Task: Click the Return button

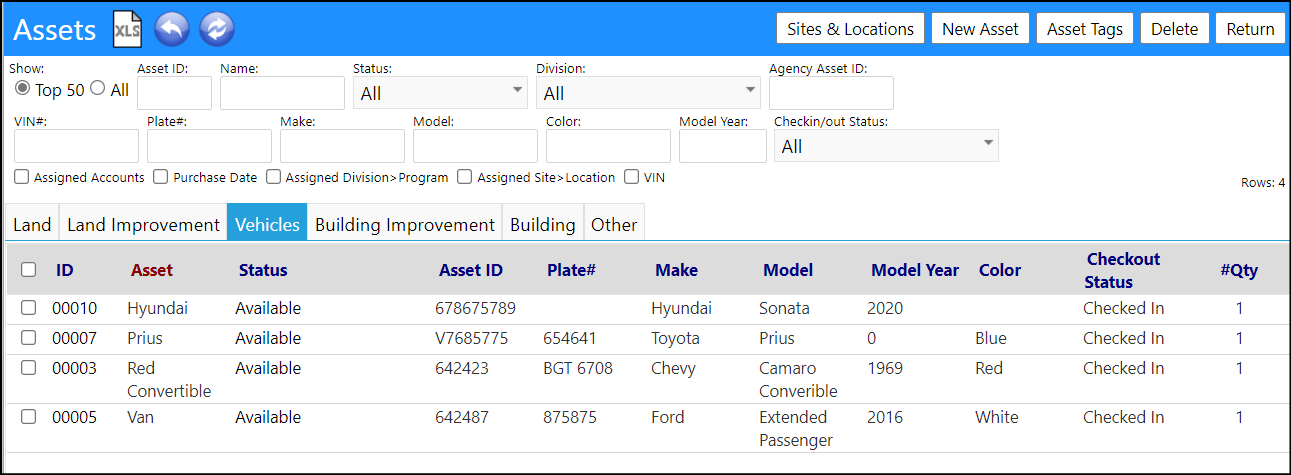Action: point(1250,29)
